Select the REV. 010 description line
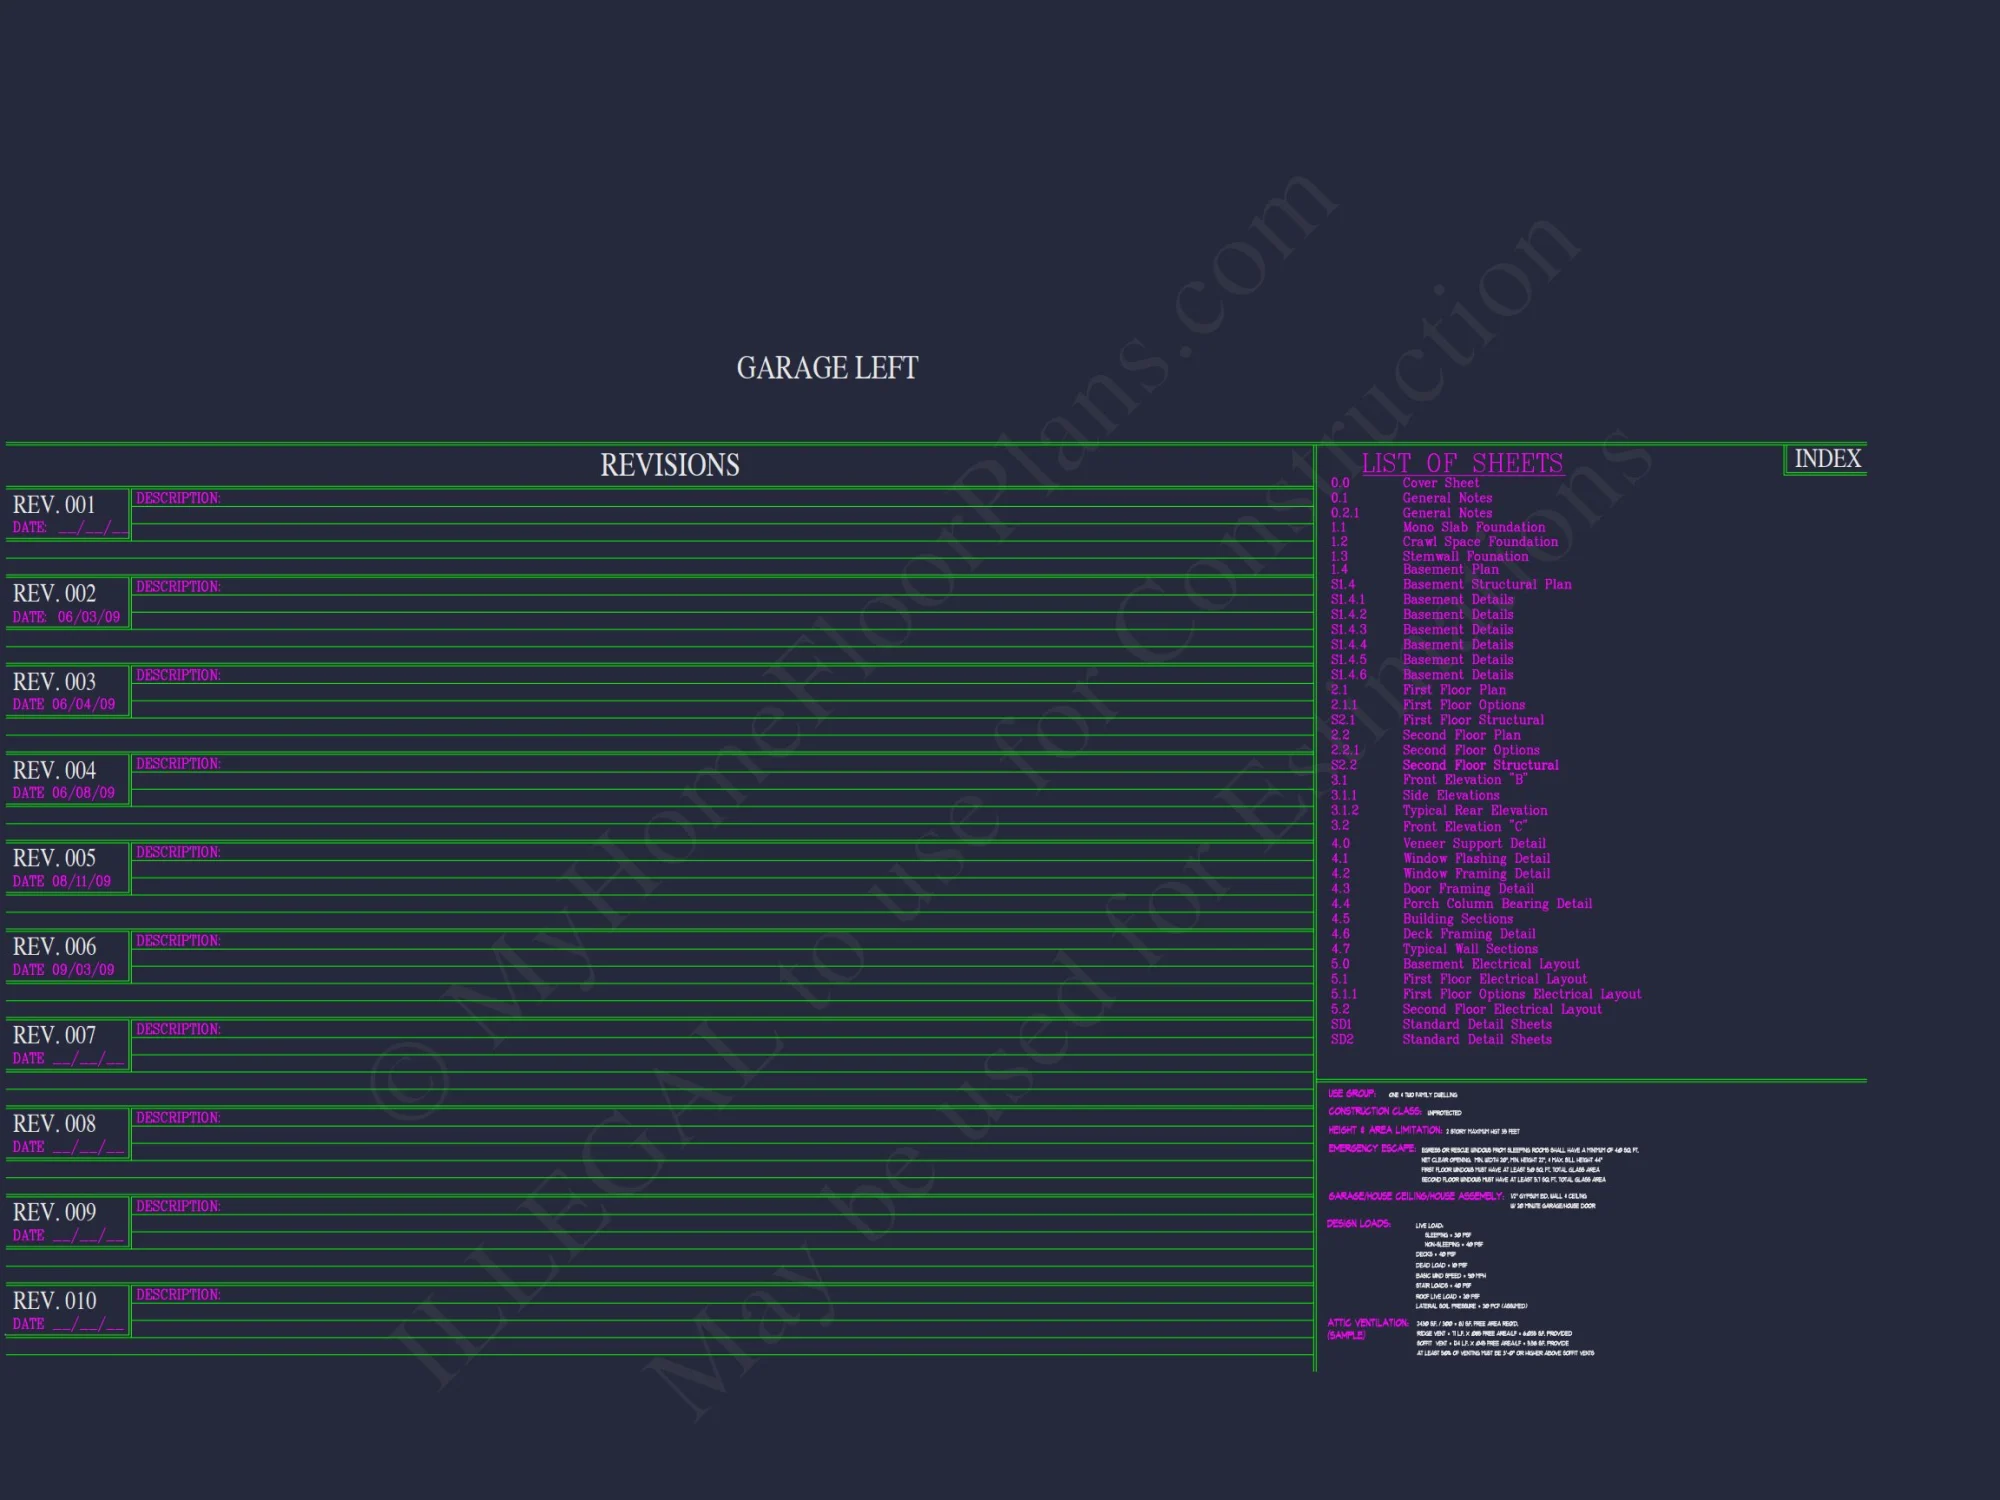 tap(178, 1295)
